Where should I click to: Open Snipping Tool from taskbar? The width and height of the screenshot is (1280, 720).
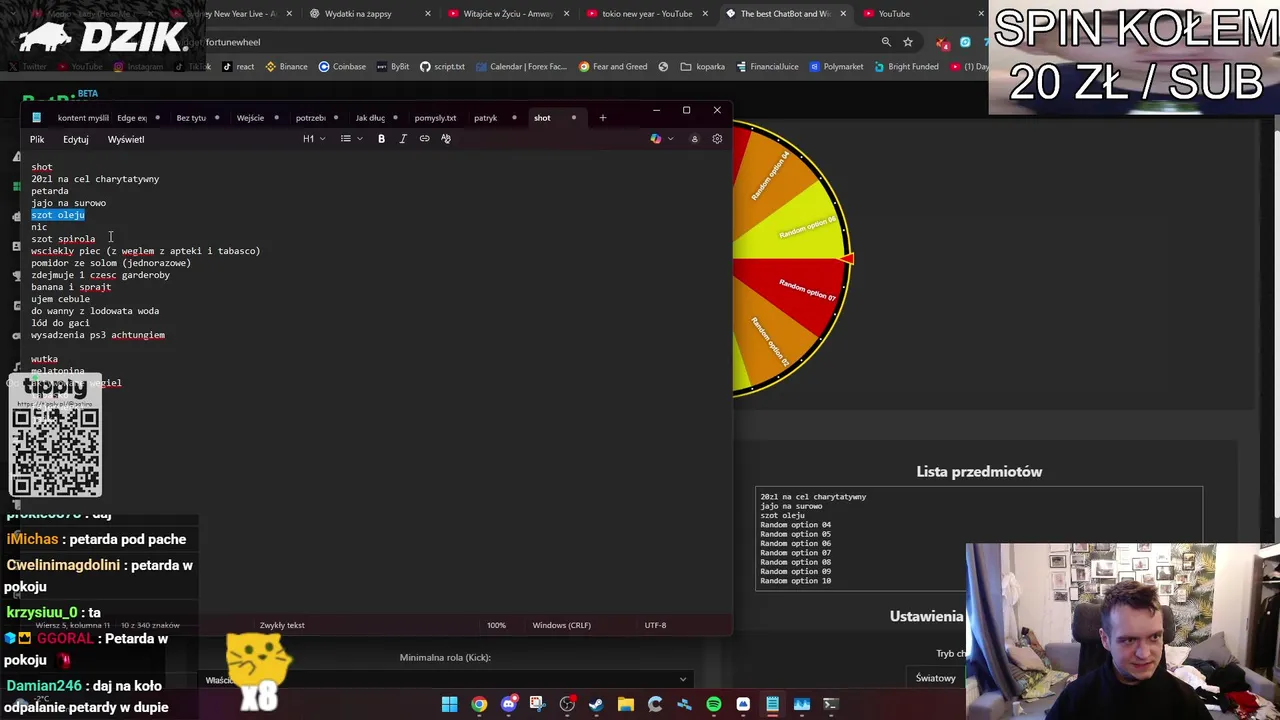(x=537, y=704)
